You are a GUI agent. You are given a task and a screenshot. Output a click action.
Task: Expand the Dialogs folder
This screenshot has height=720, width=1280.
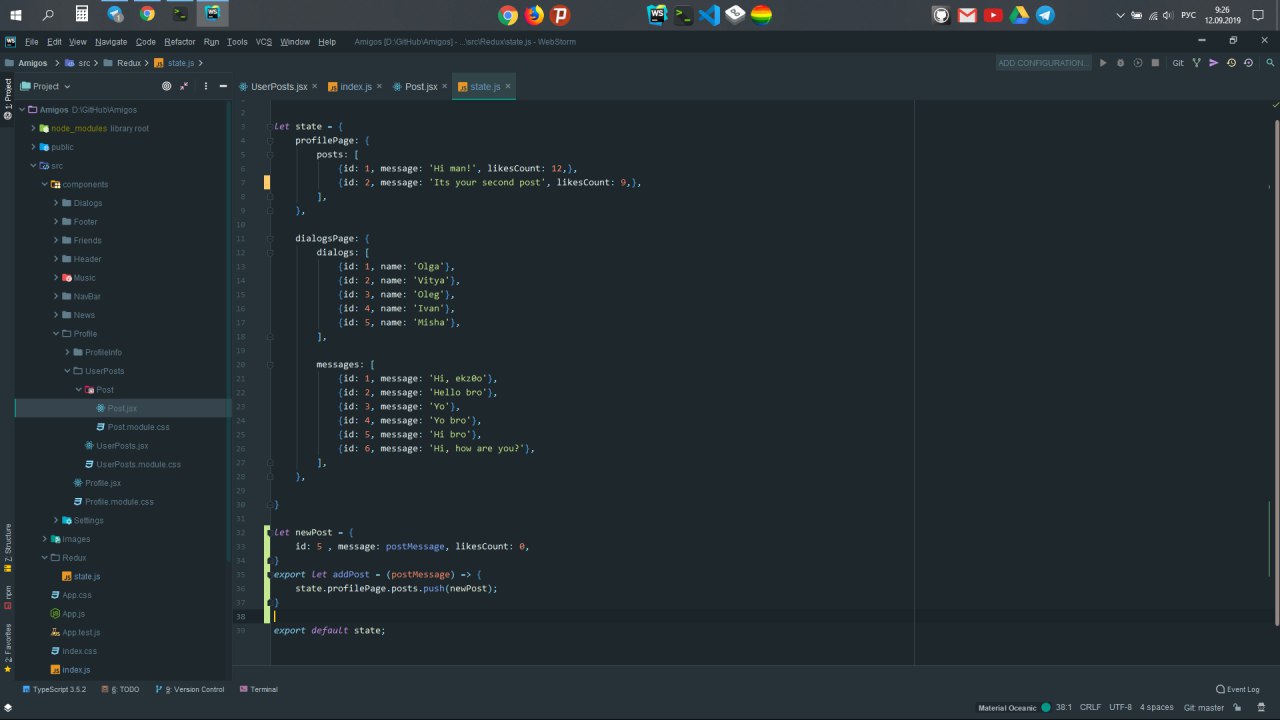coord(56,203)
